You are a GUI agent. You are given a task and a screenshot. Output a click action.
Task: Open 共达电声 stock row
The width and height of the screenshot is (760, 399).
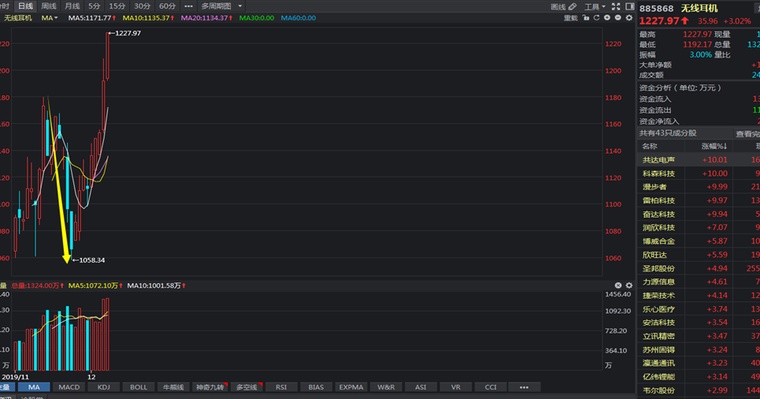(x=698, y=160)
